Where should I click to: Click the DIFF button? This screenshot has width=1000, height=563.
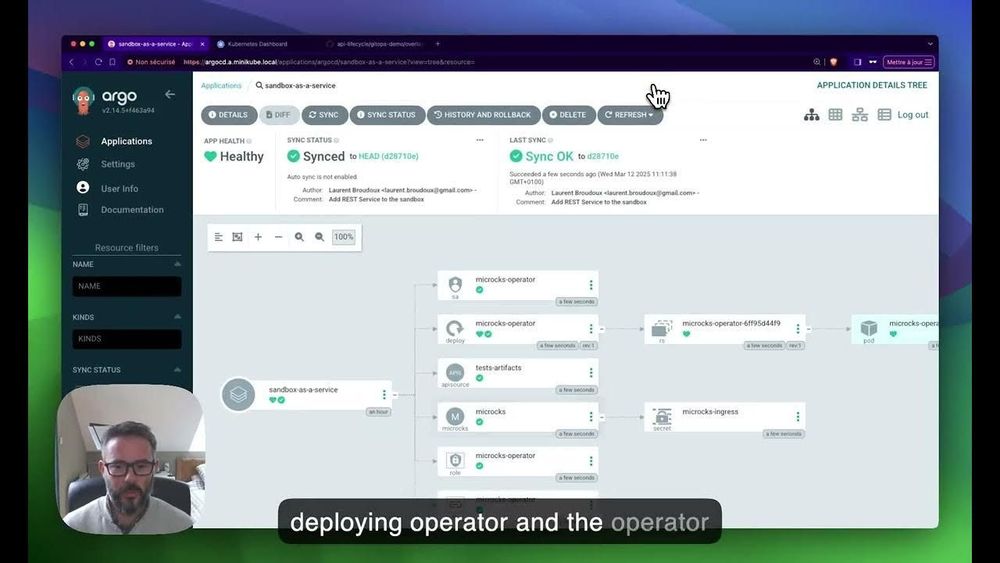click(279, 115)
